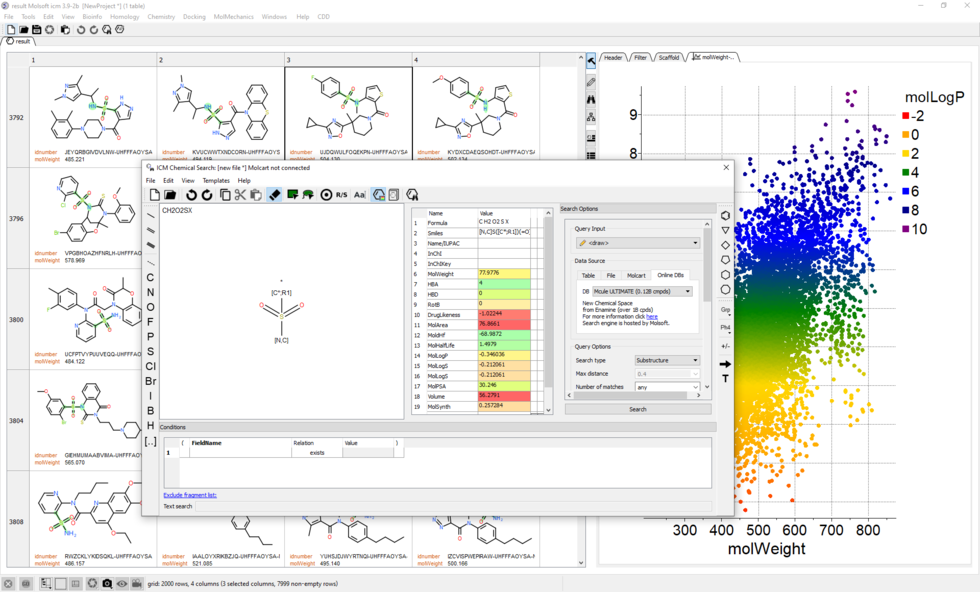Toggle the Eraser tool in Chemical Search

[x=274, y=195]
